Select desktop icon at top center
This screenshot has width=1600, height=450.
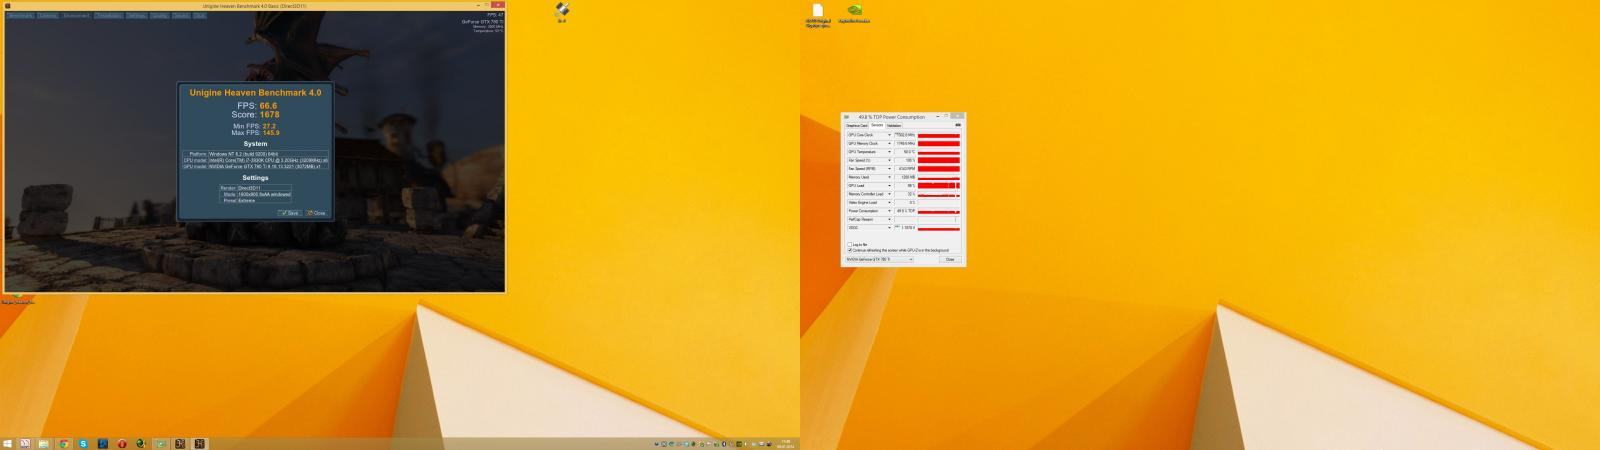point(562,12)
